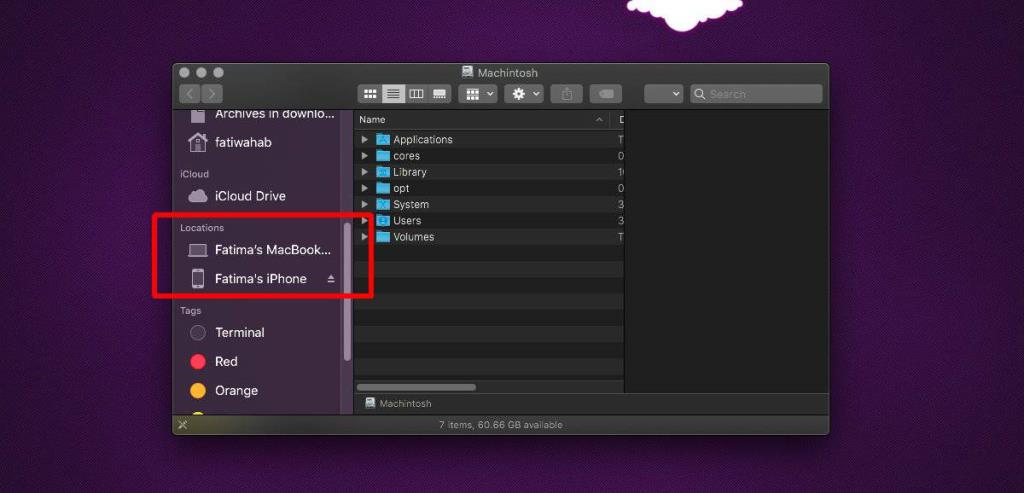The width and height of the screenshot is (1024, 493).
Task: Eject Fatima's iPhone
Action: pos(330,279)
